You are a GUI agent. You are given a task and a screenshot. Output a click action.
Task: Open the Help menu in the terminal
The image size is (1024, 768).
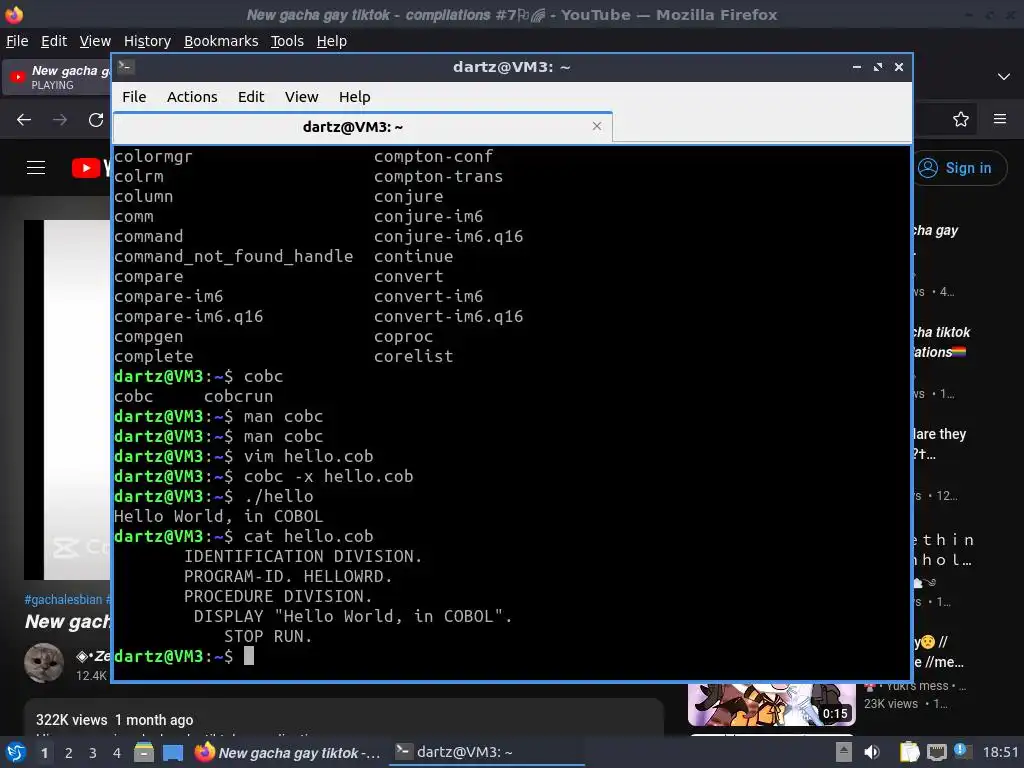click(x=355, y=97)
